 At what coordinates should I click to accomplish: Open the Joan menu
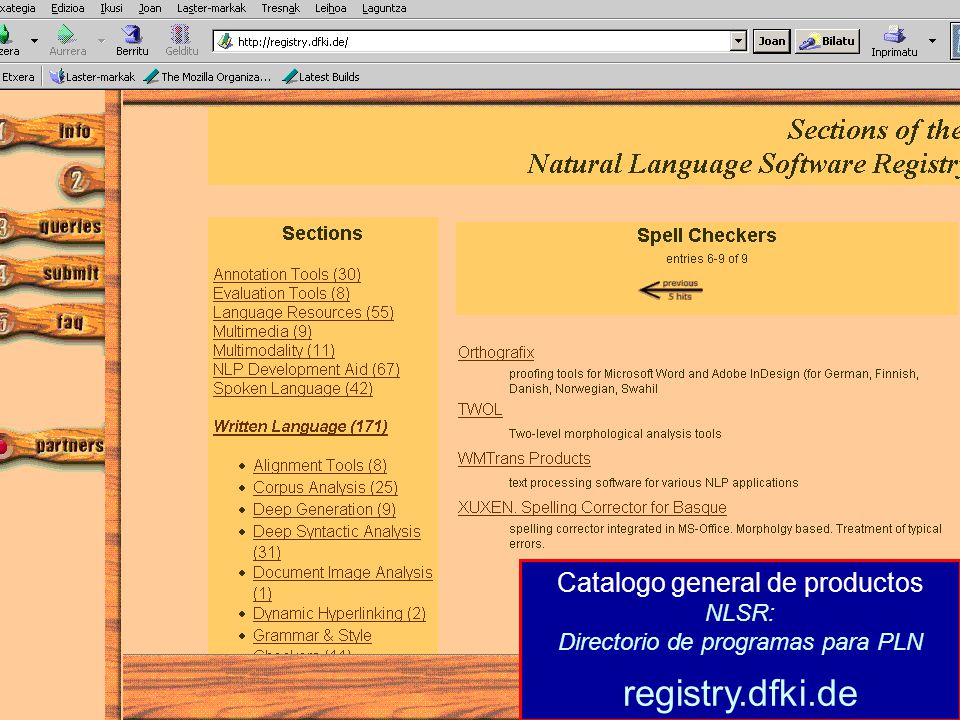click(150, 8)
